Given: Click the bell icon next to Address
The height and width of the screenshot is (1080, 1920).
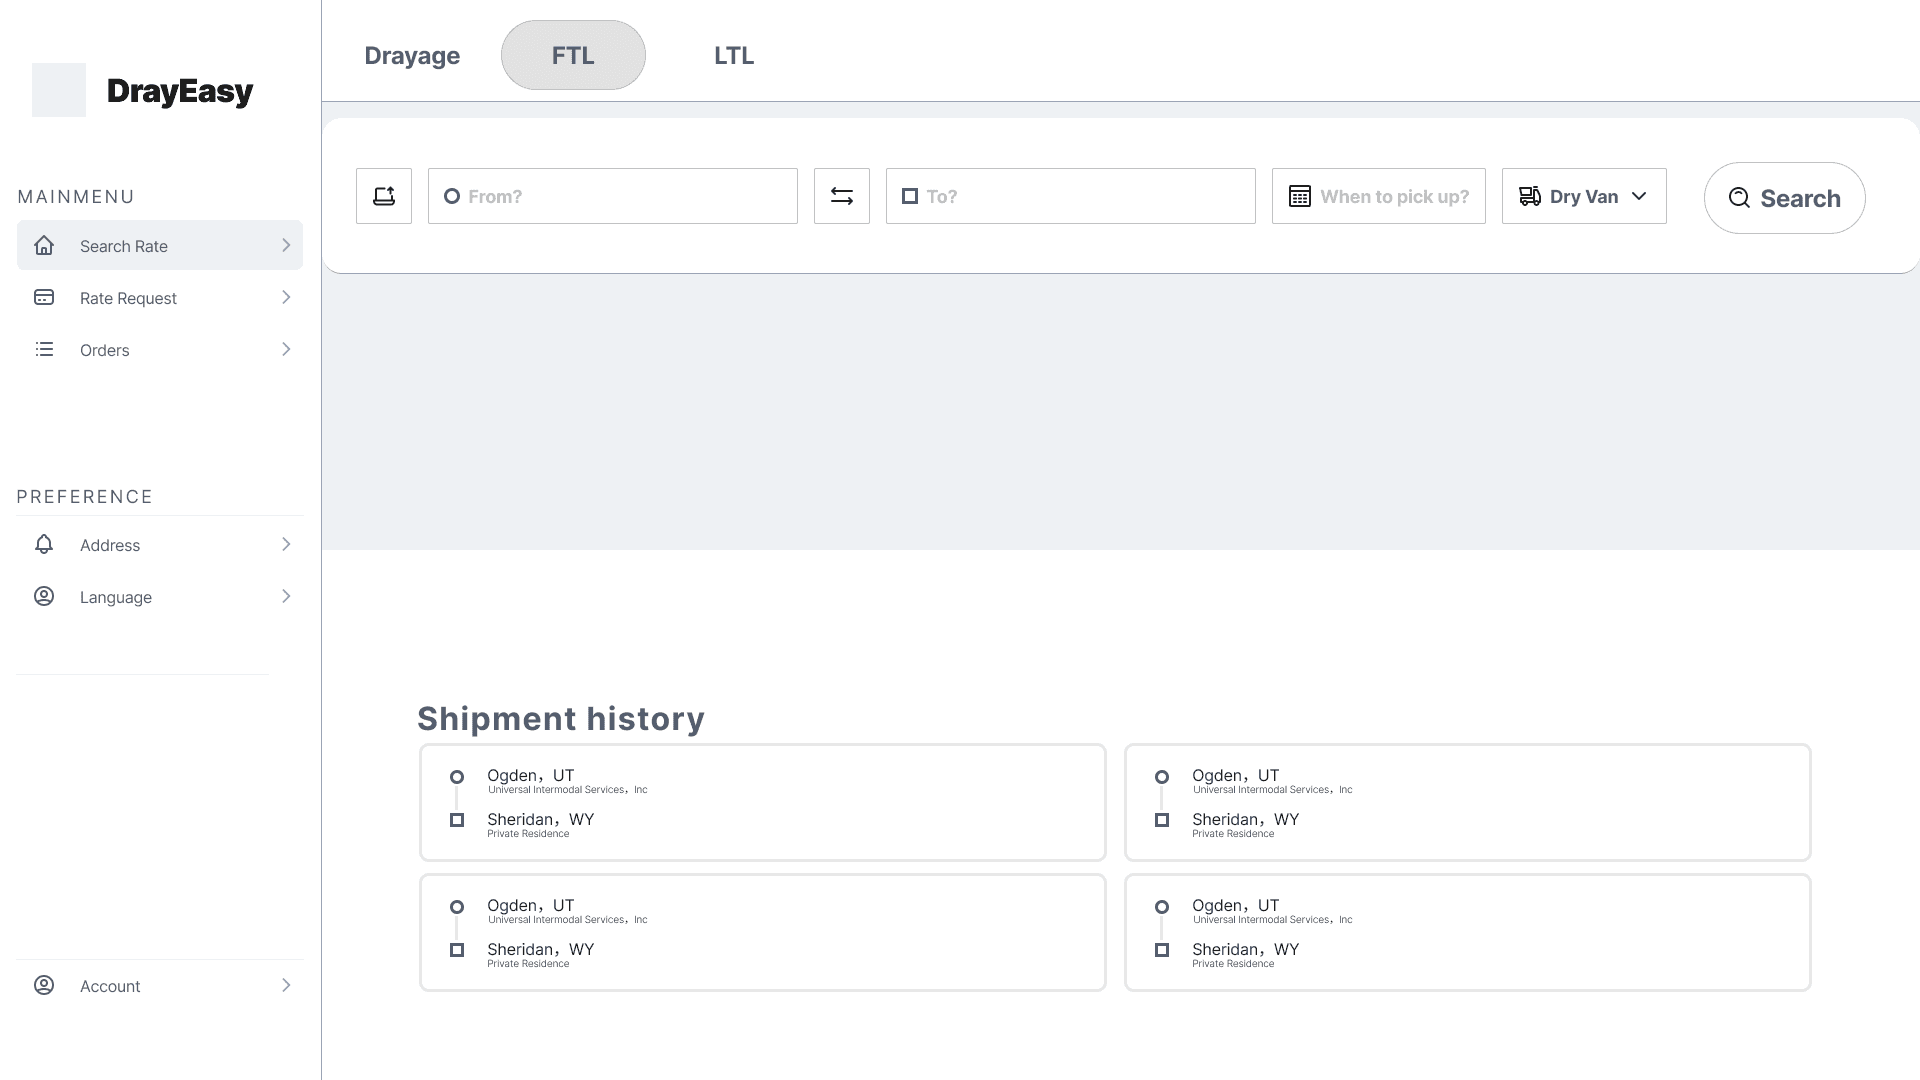Looking at the screenshot, I should tap(44, 545).
